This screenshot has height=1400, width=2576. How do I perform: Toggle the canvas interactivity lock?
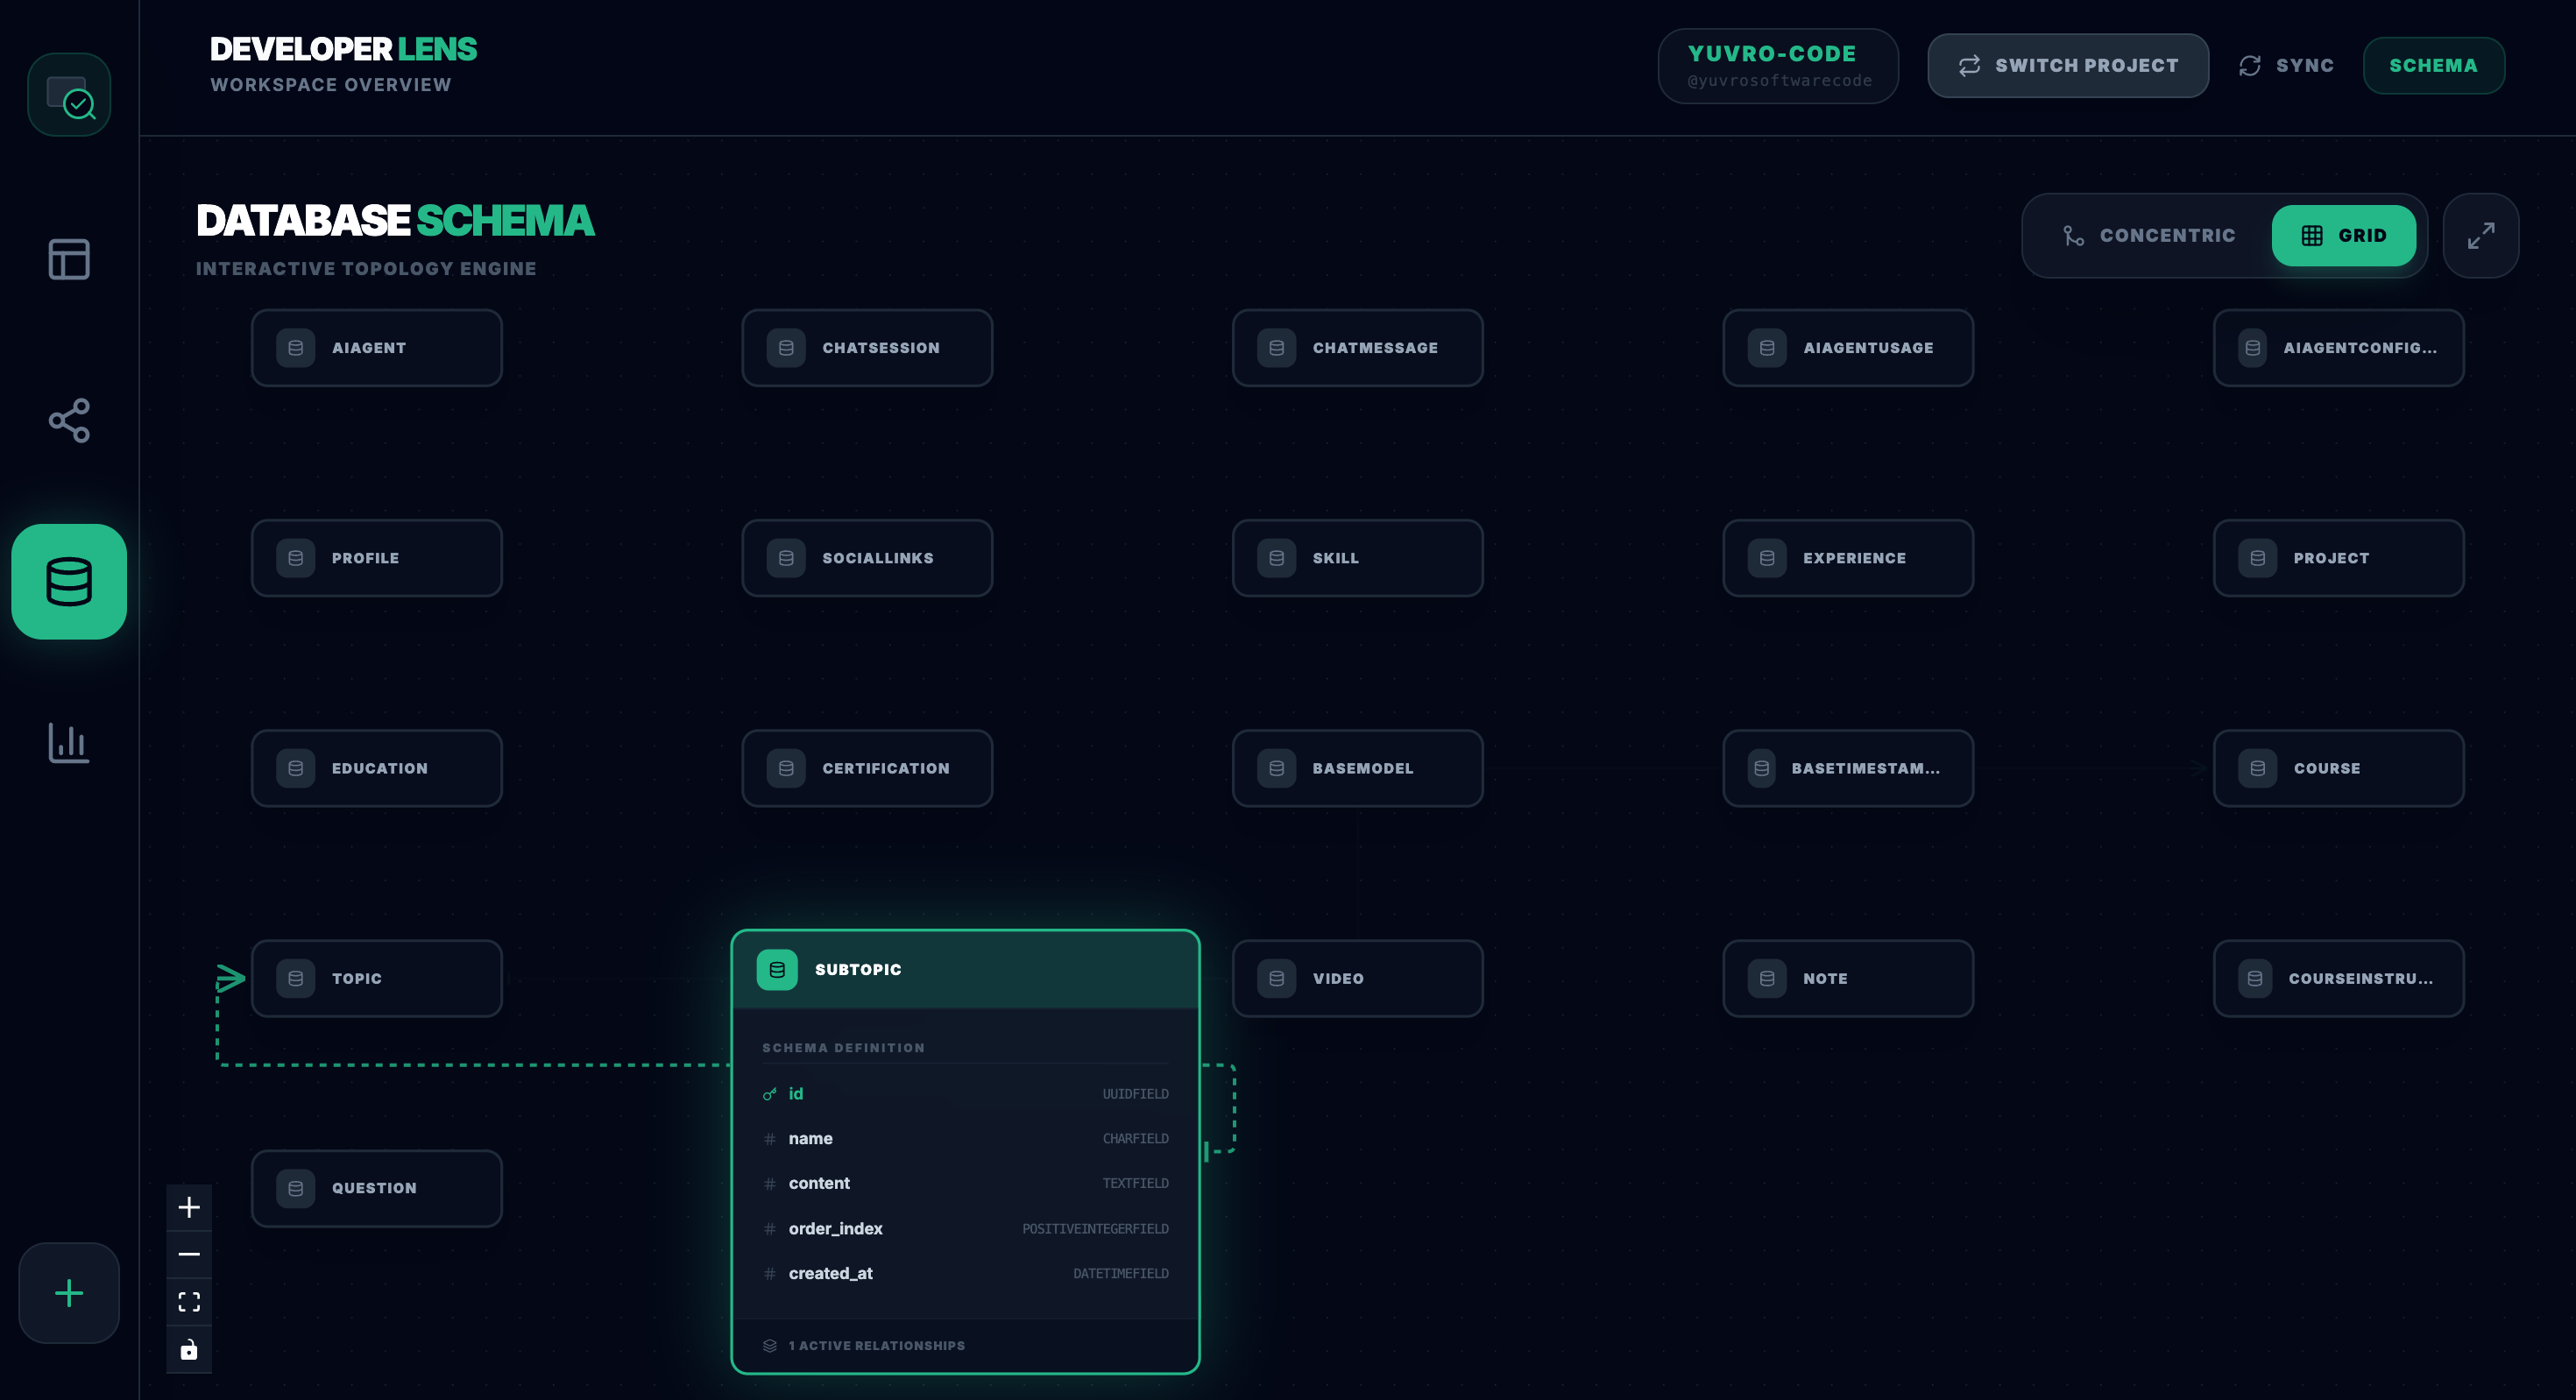point(189,1349)
